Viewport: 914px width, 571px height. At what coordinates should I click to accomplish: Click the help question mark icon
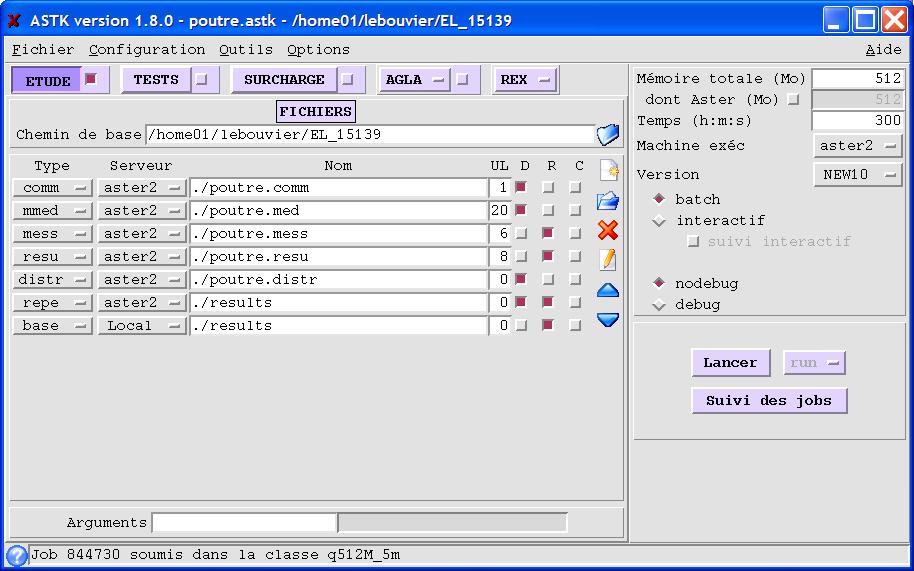[x=16, y=556]
